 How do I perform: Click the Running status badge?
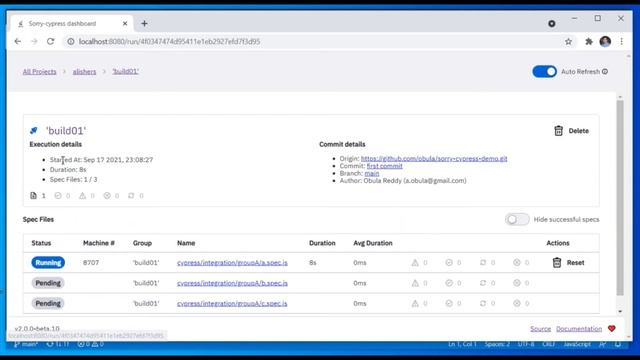click(x=48, y=262)
